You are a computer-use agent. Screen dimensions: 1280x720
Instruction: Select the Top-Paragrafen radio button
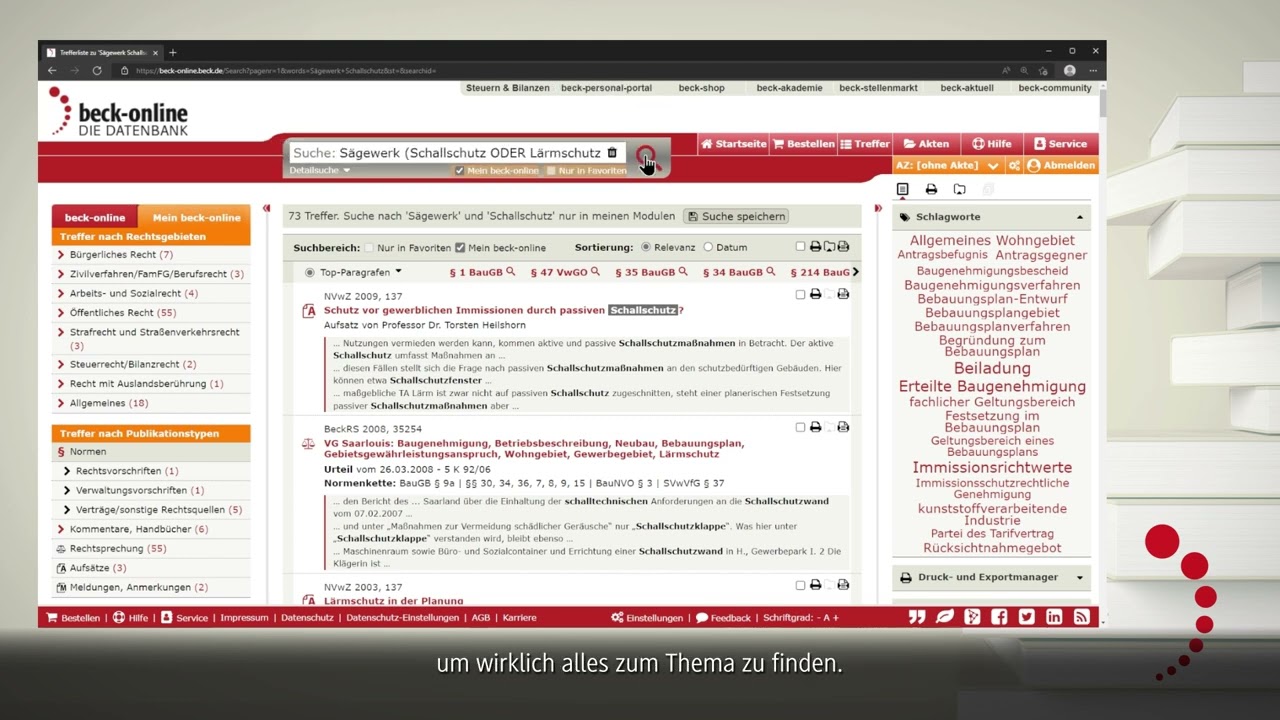tap(310, 272)
